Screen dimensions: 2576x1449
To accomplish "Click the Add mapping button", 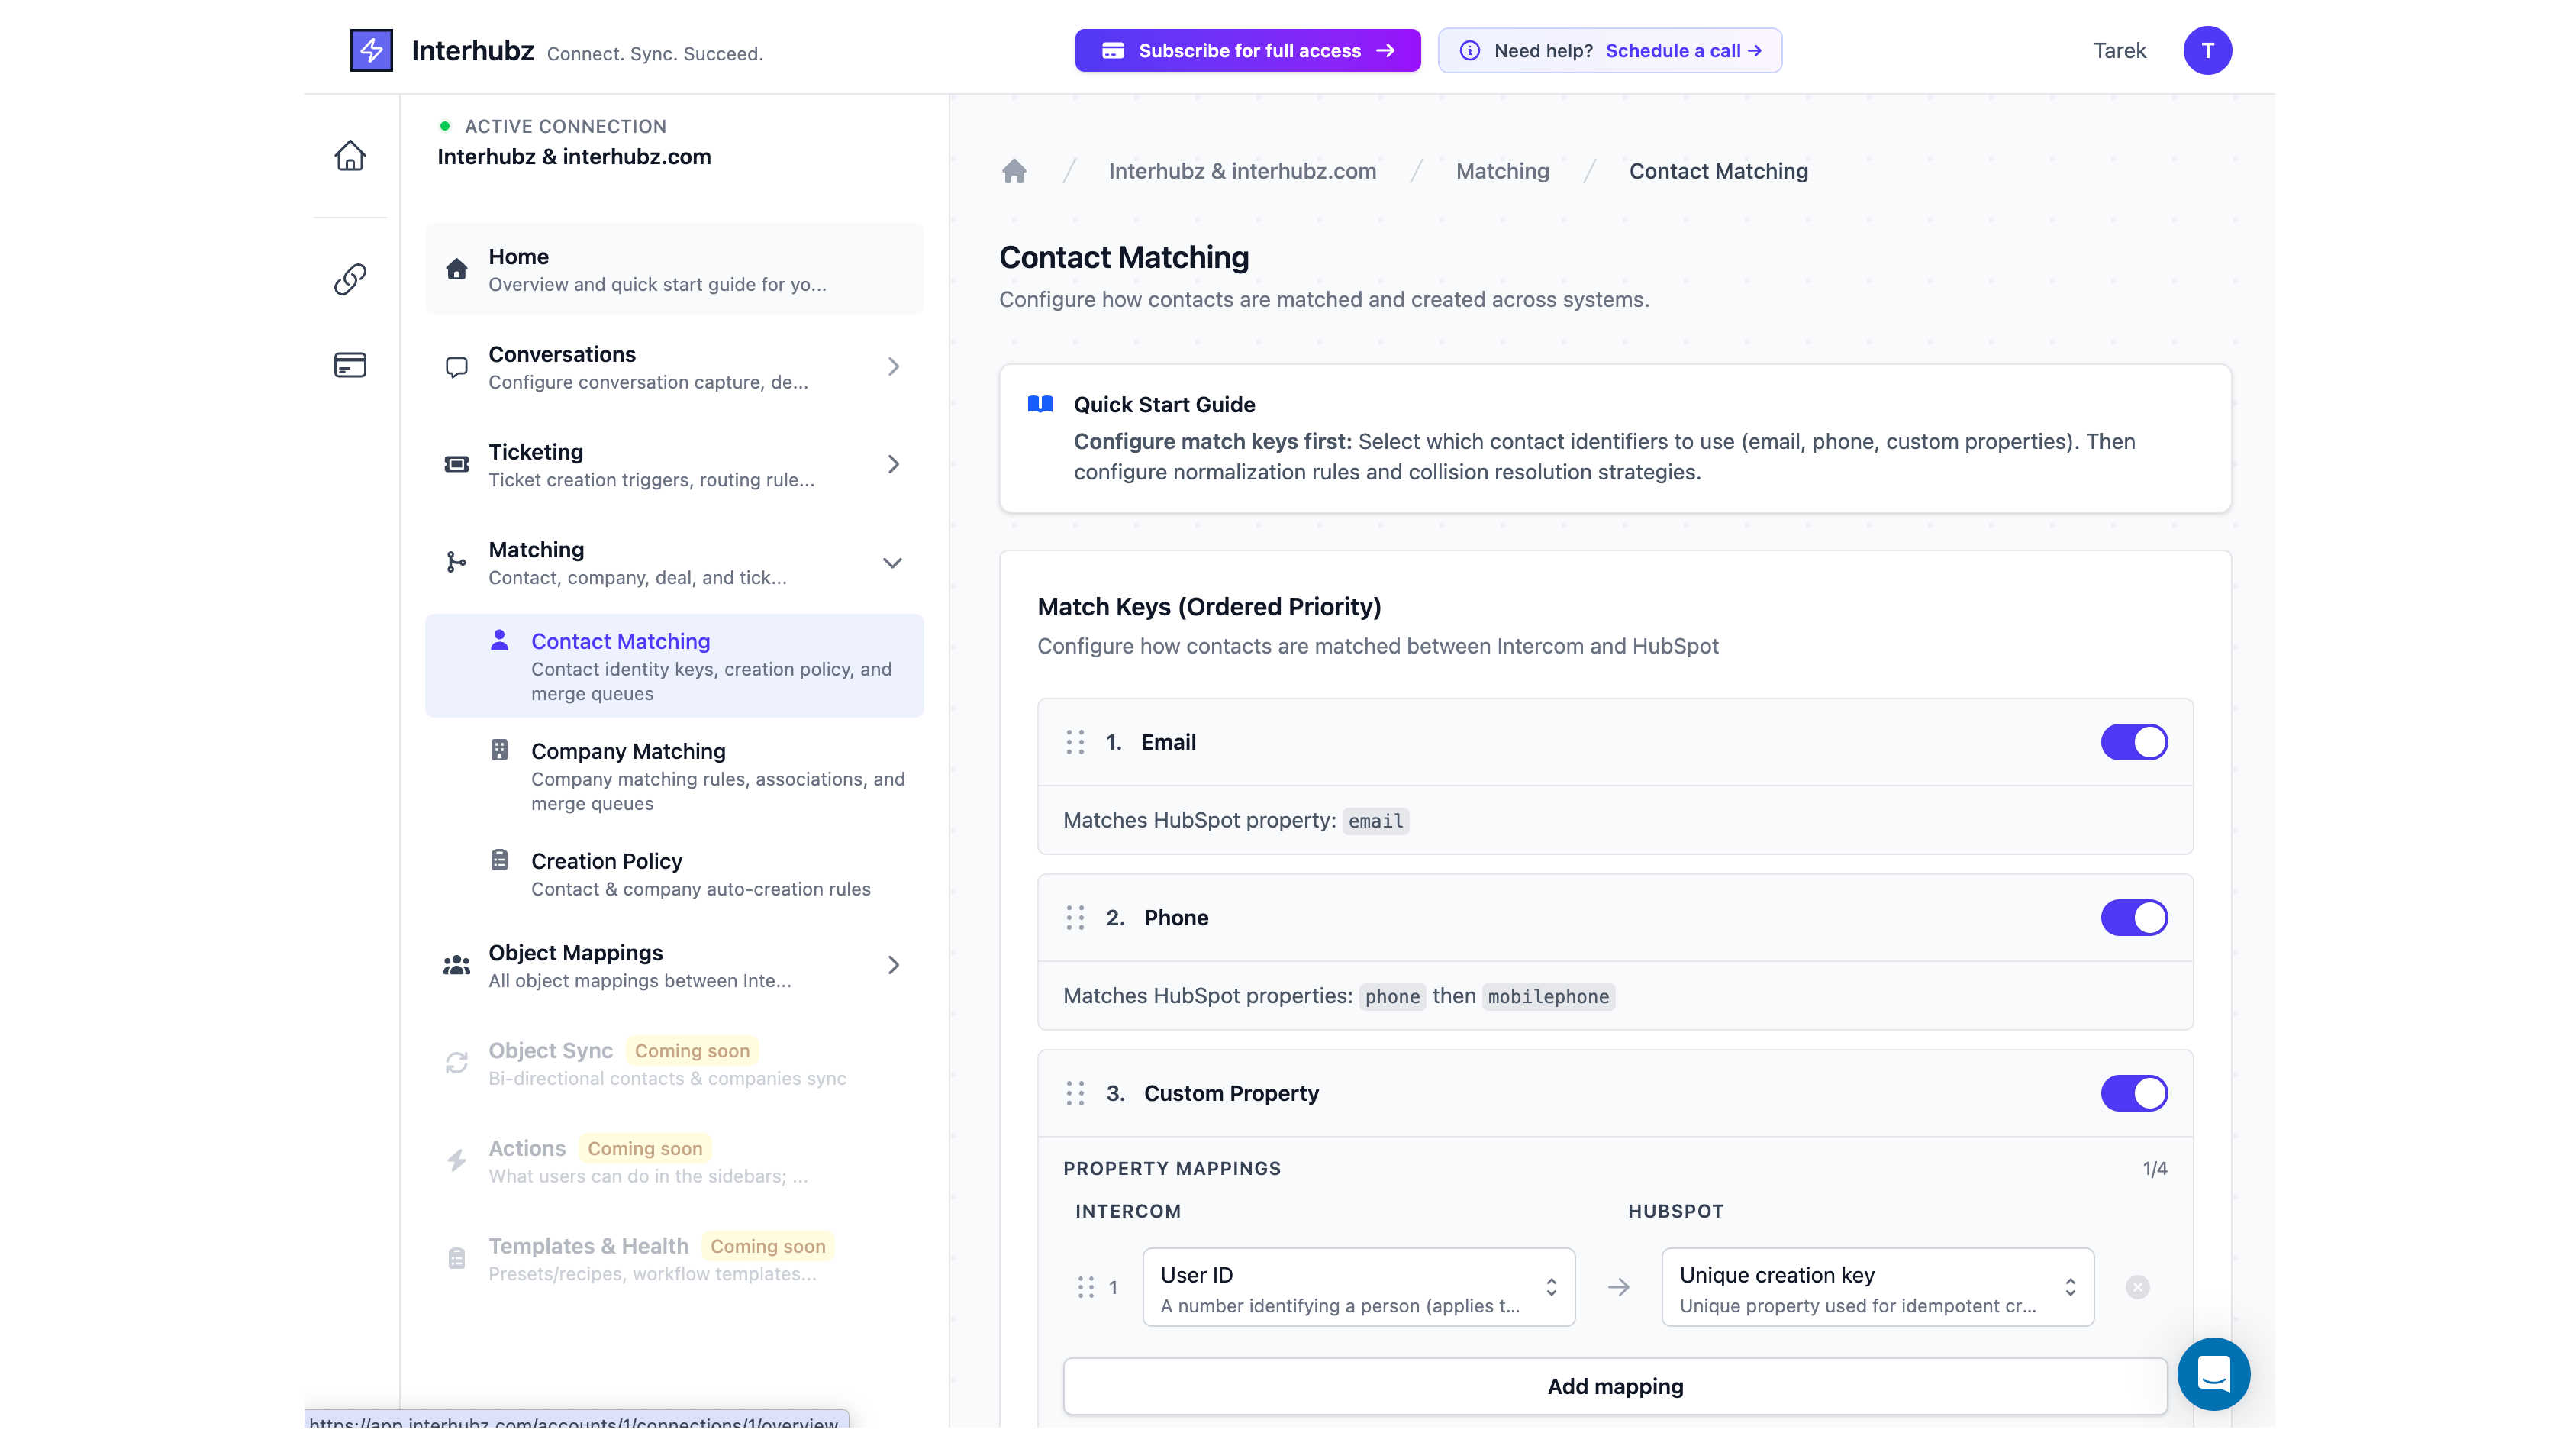I will [x=1614, y=1386].
